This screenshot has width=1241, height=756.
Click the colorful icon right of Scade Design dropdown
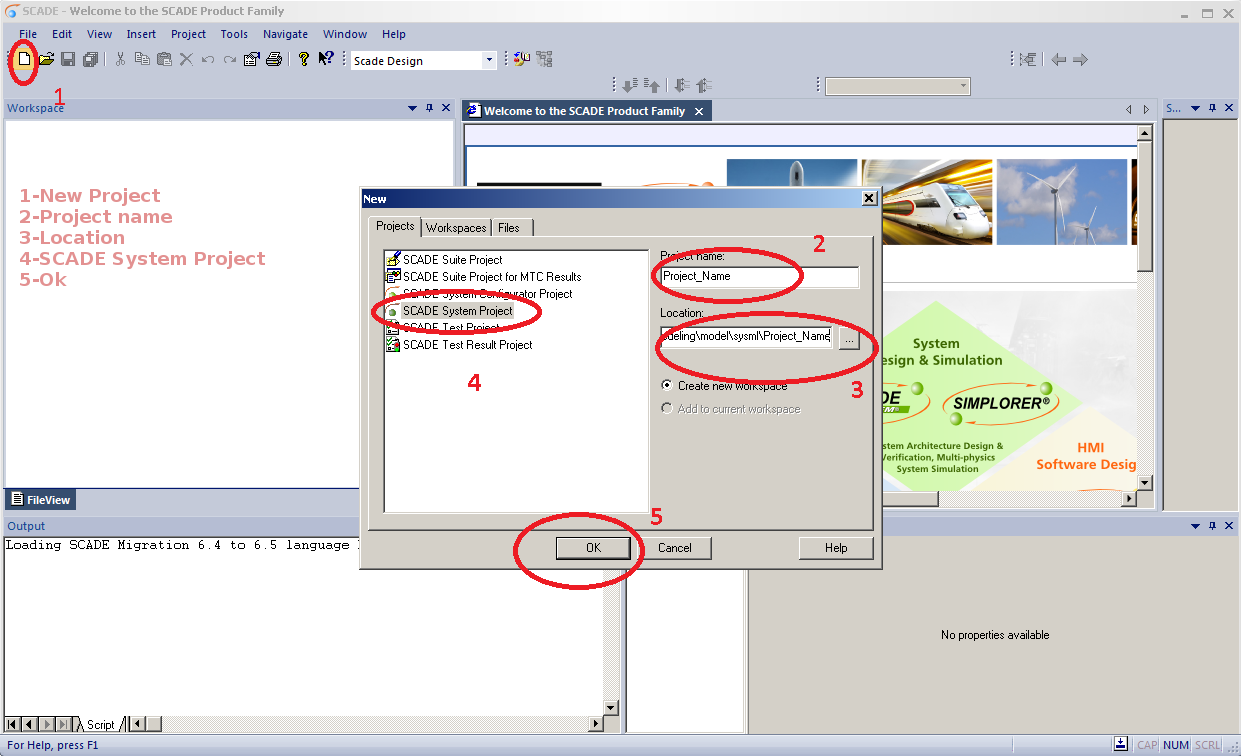pyautogui.click(x=521, y=59)
